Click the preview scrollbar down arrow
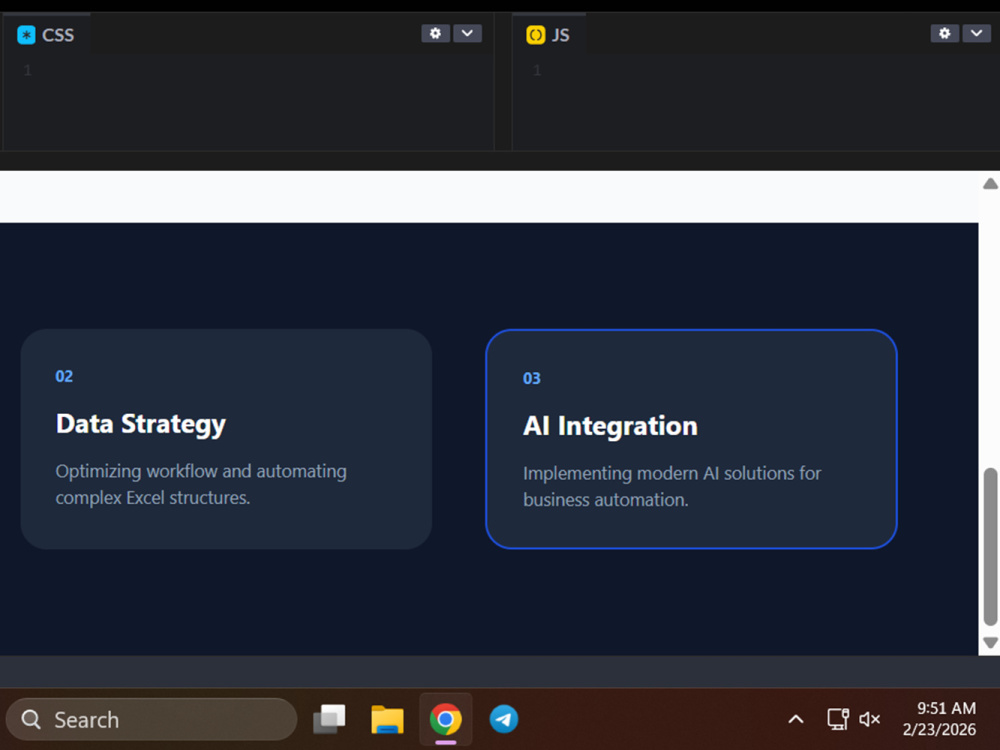 [x=990, y=642]
